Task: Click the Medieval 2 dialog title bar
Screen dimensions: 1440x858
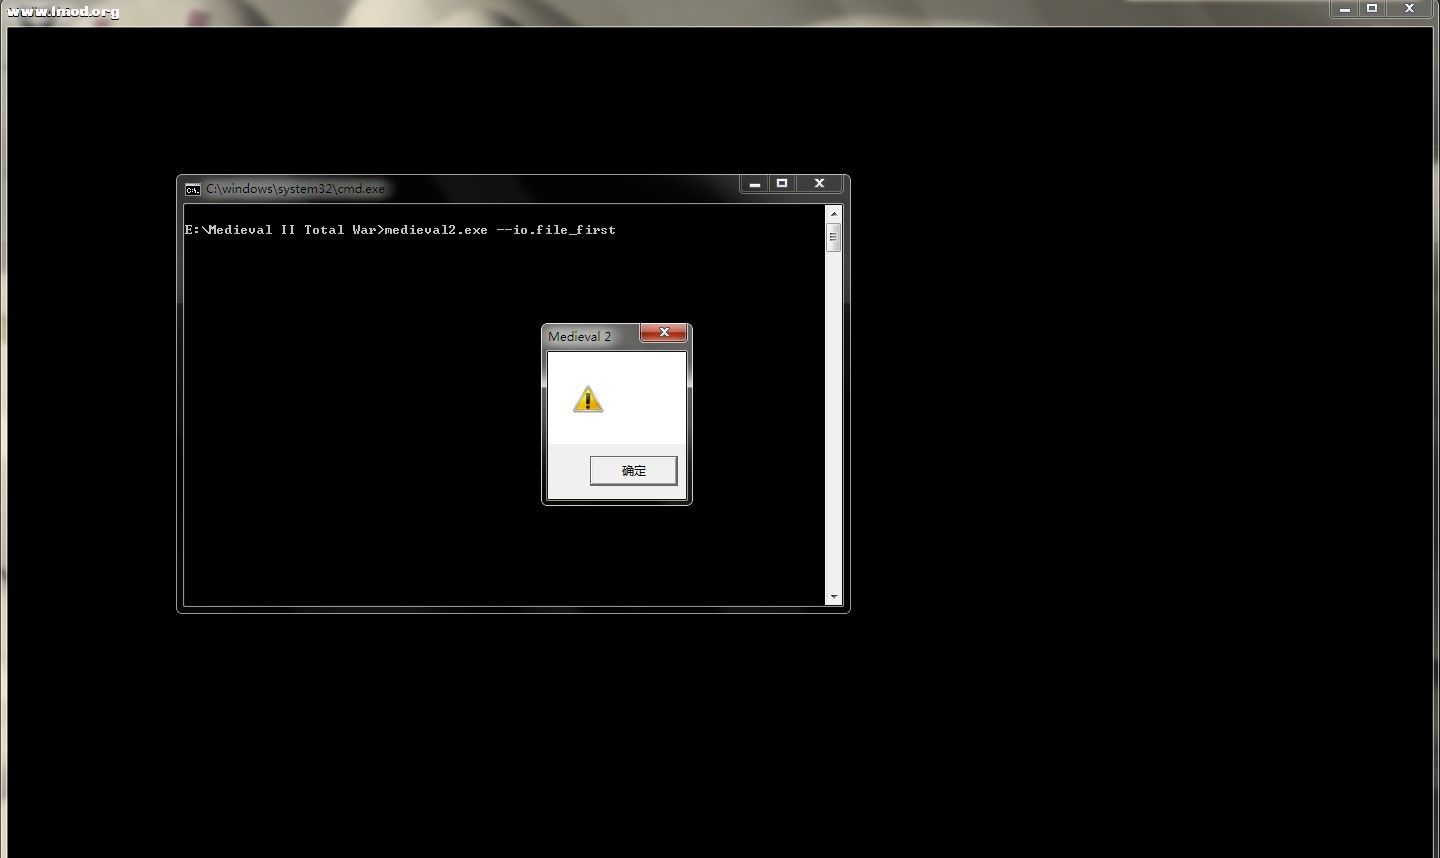Action: point(590,336)
